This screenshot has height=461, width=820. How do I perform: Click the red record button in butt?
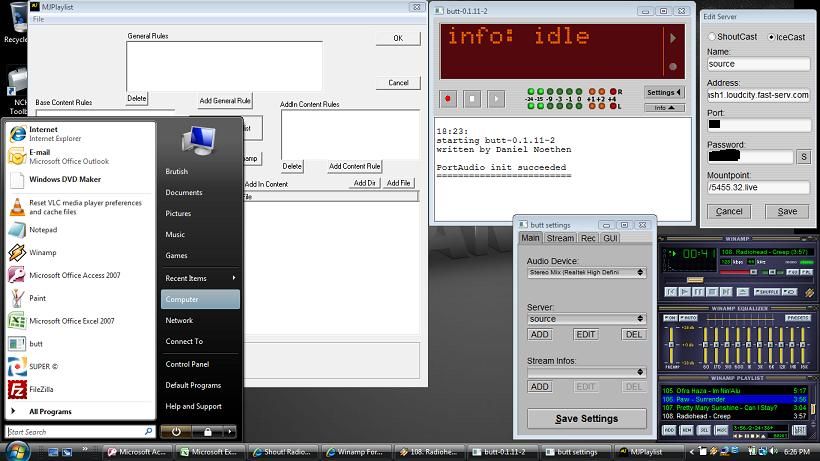click(448, 99)
